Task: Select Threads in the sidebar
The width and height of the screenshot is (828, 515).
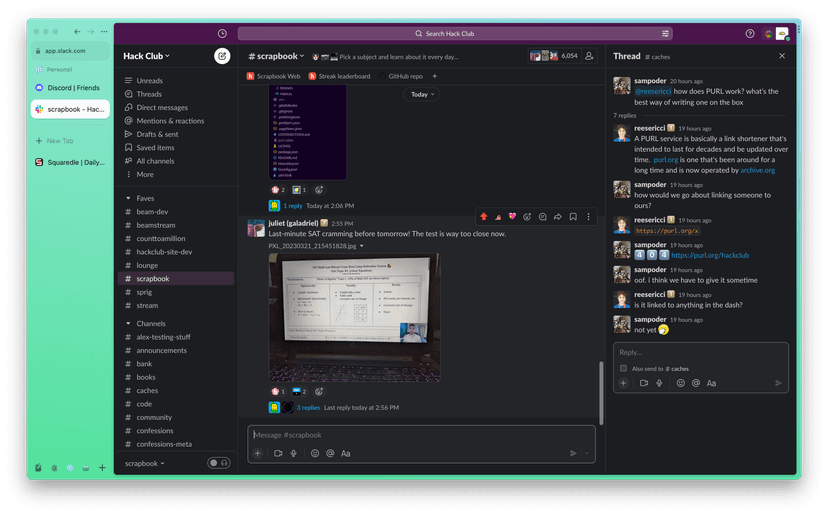Action: [x=149, y=94]
